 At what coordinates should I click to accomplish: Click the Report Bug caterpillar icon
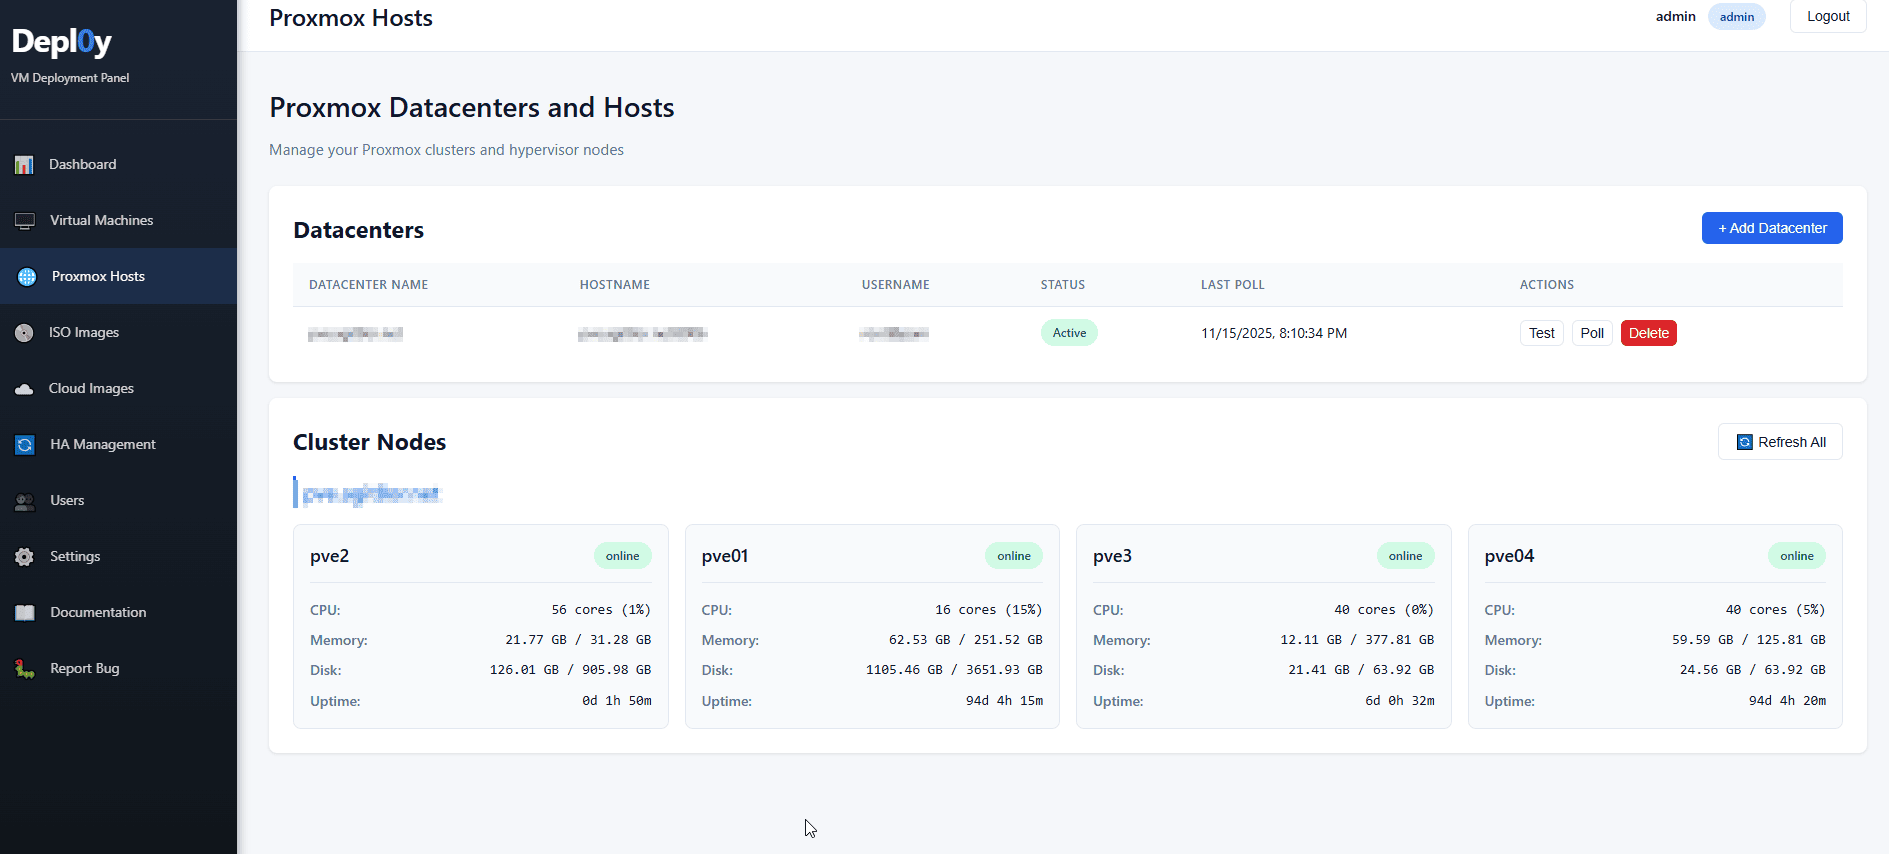point(25,669)
